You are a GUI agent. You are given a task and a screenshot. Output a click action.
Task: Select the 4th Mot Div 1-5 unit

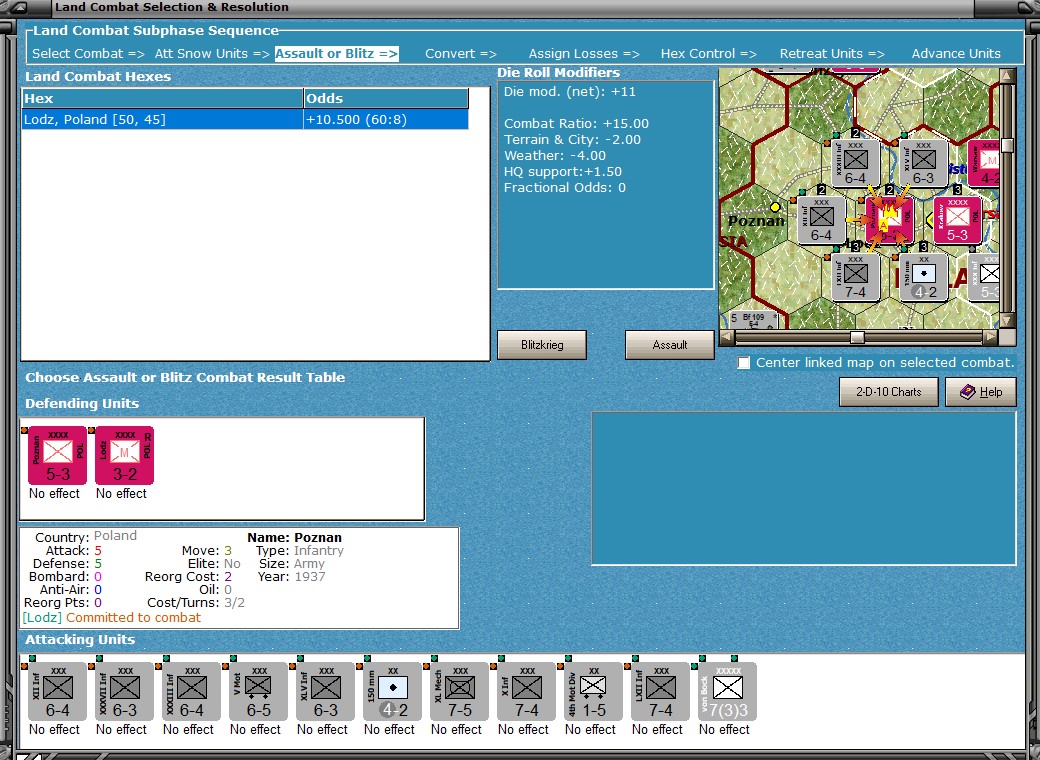tap(594, 691)
